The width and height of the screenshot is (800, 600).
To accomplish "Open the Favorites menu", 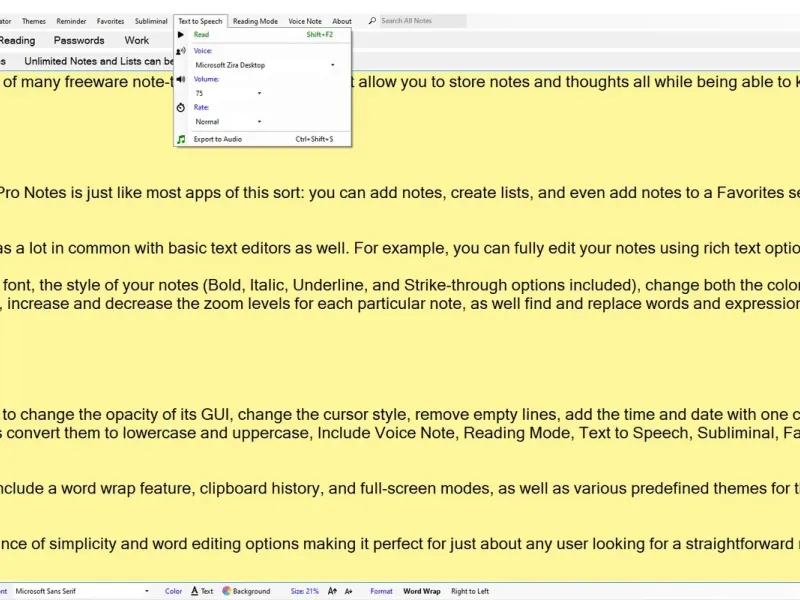I will coord(110,21).
